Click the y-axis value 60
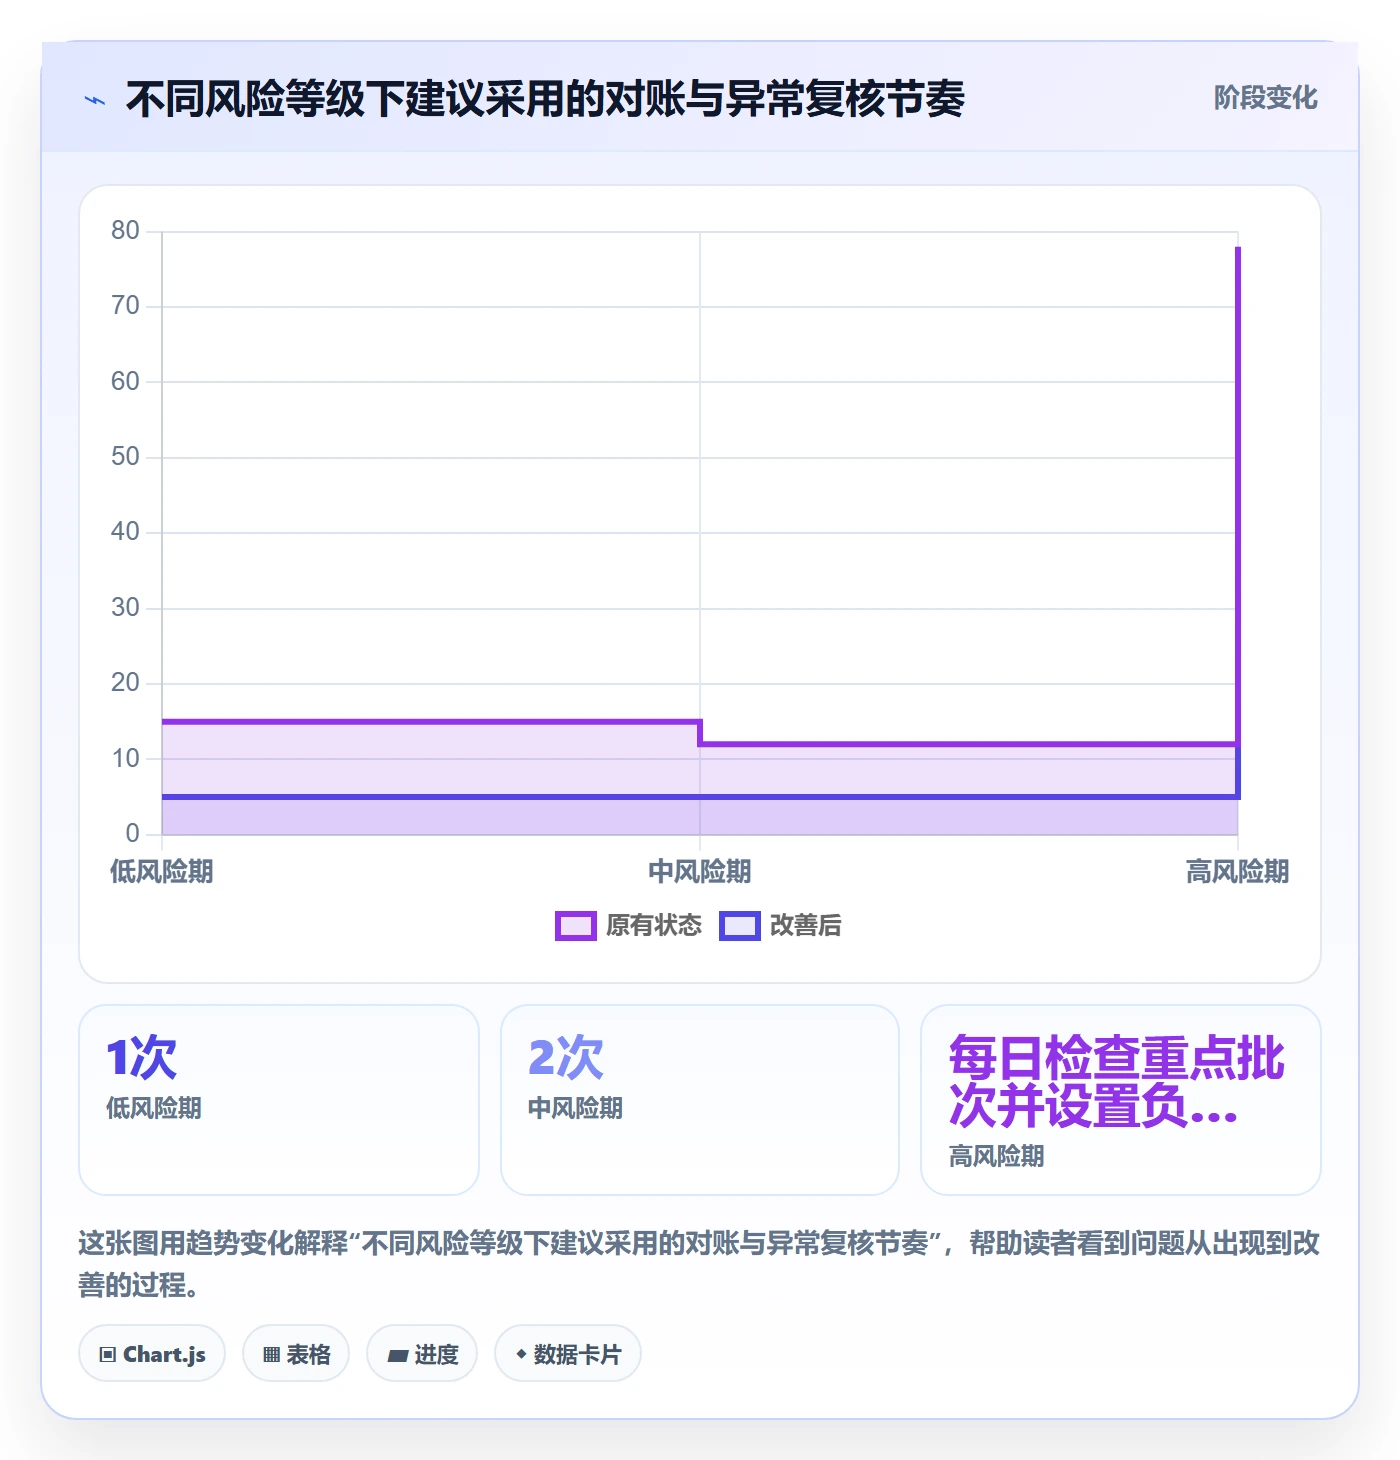Screen dimensions: 1400x1460 pyautogui.click(x=125, y=382)
